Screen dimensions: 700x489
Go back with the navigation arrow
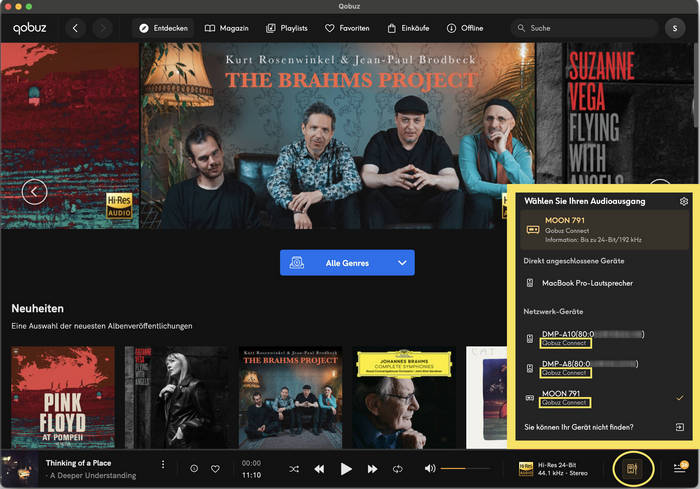75,28
